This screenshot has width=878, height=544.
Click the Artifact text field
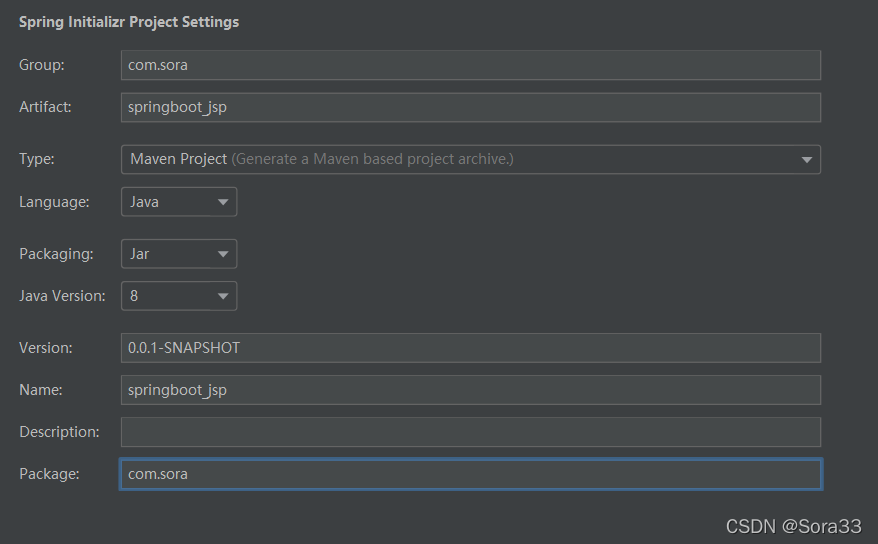pos(471,107)
